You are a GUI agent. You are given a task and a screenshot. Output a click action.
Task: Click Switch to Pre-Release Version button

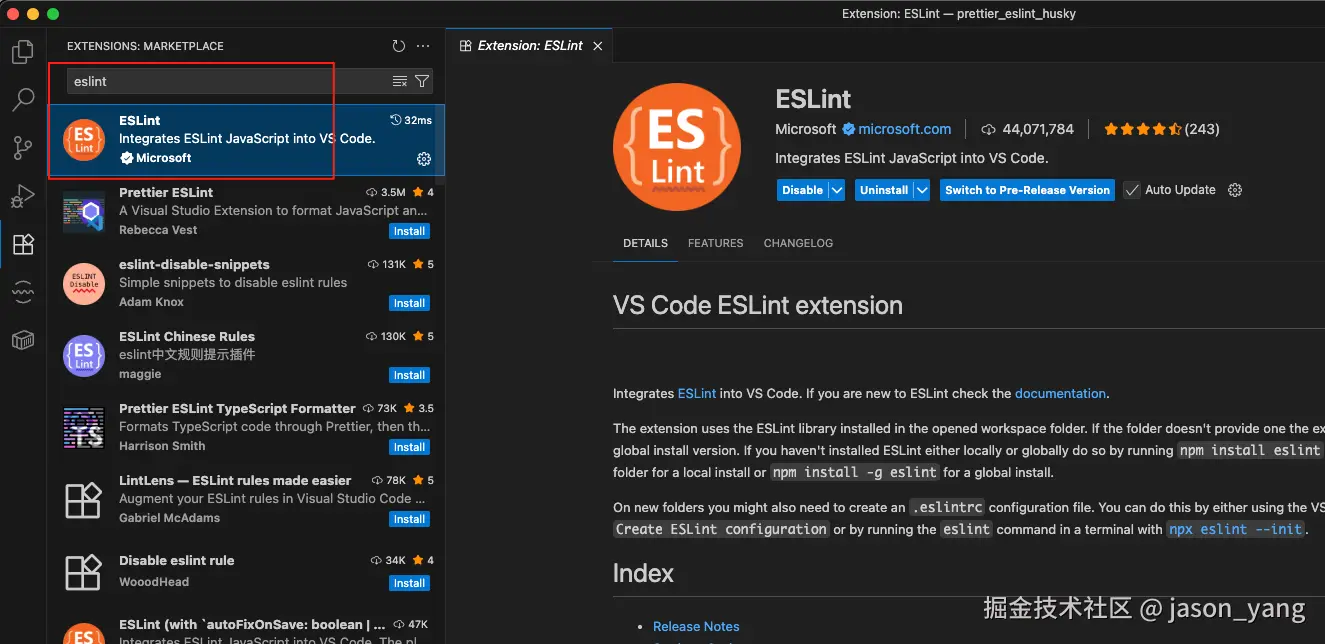tap(1027, 190)
